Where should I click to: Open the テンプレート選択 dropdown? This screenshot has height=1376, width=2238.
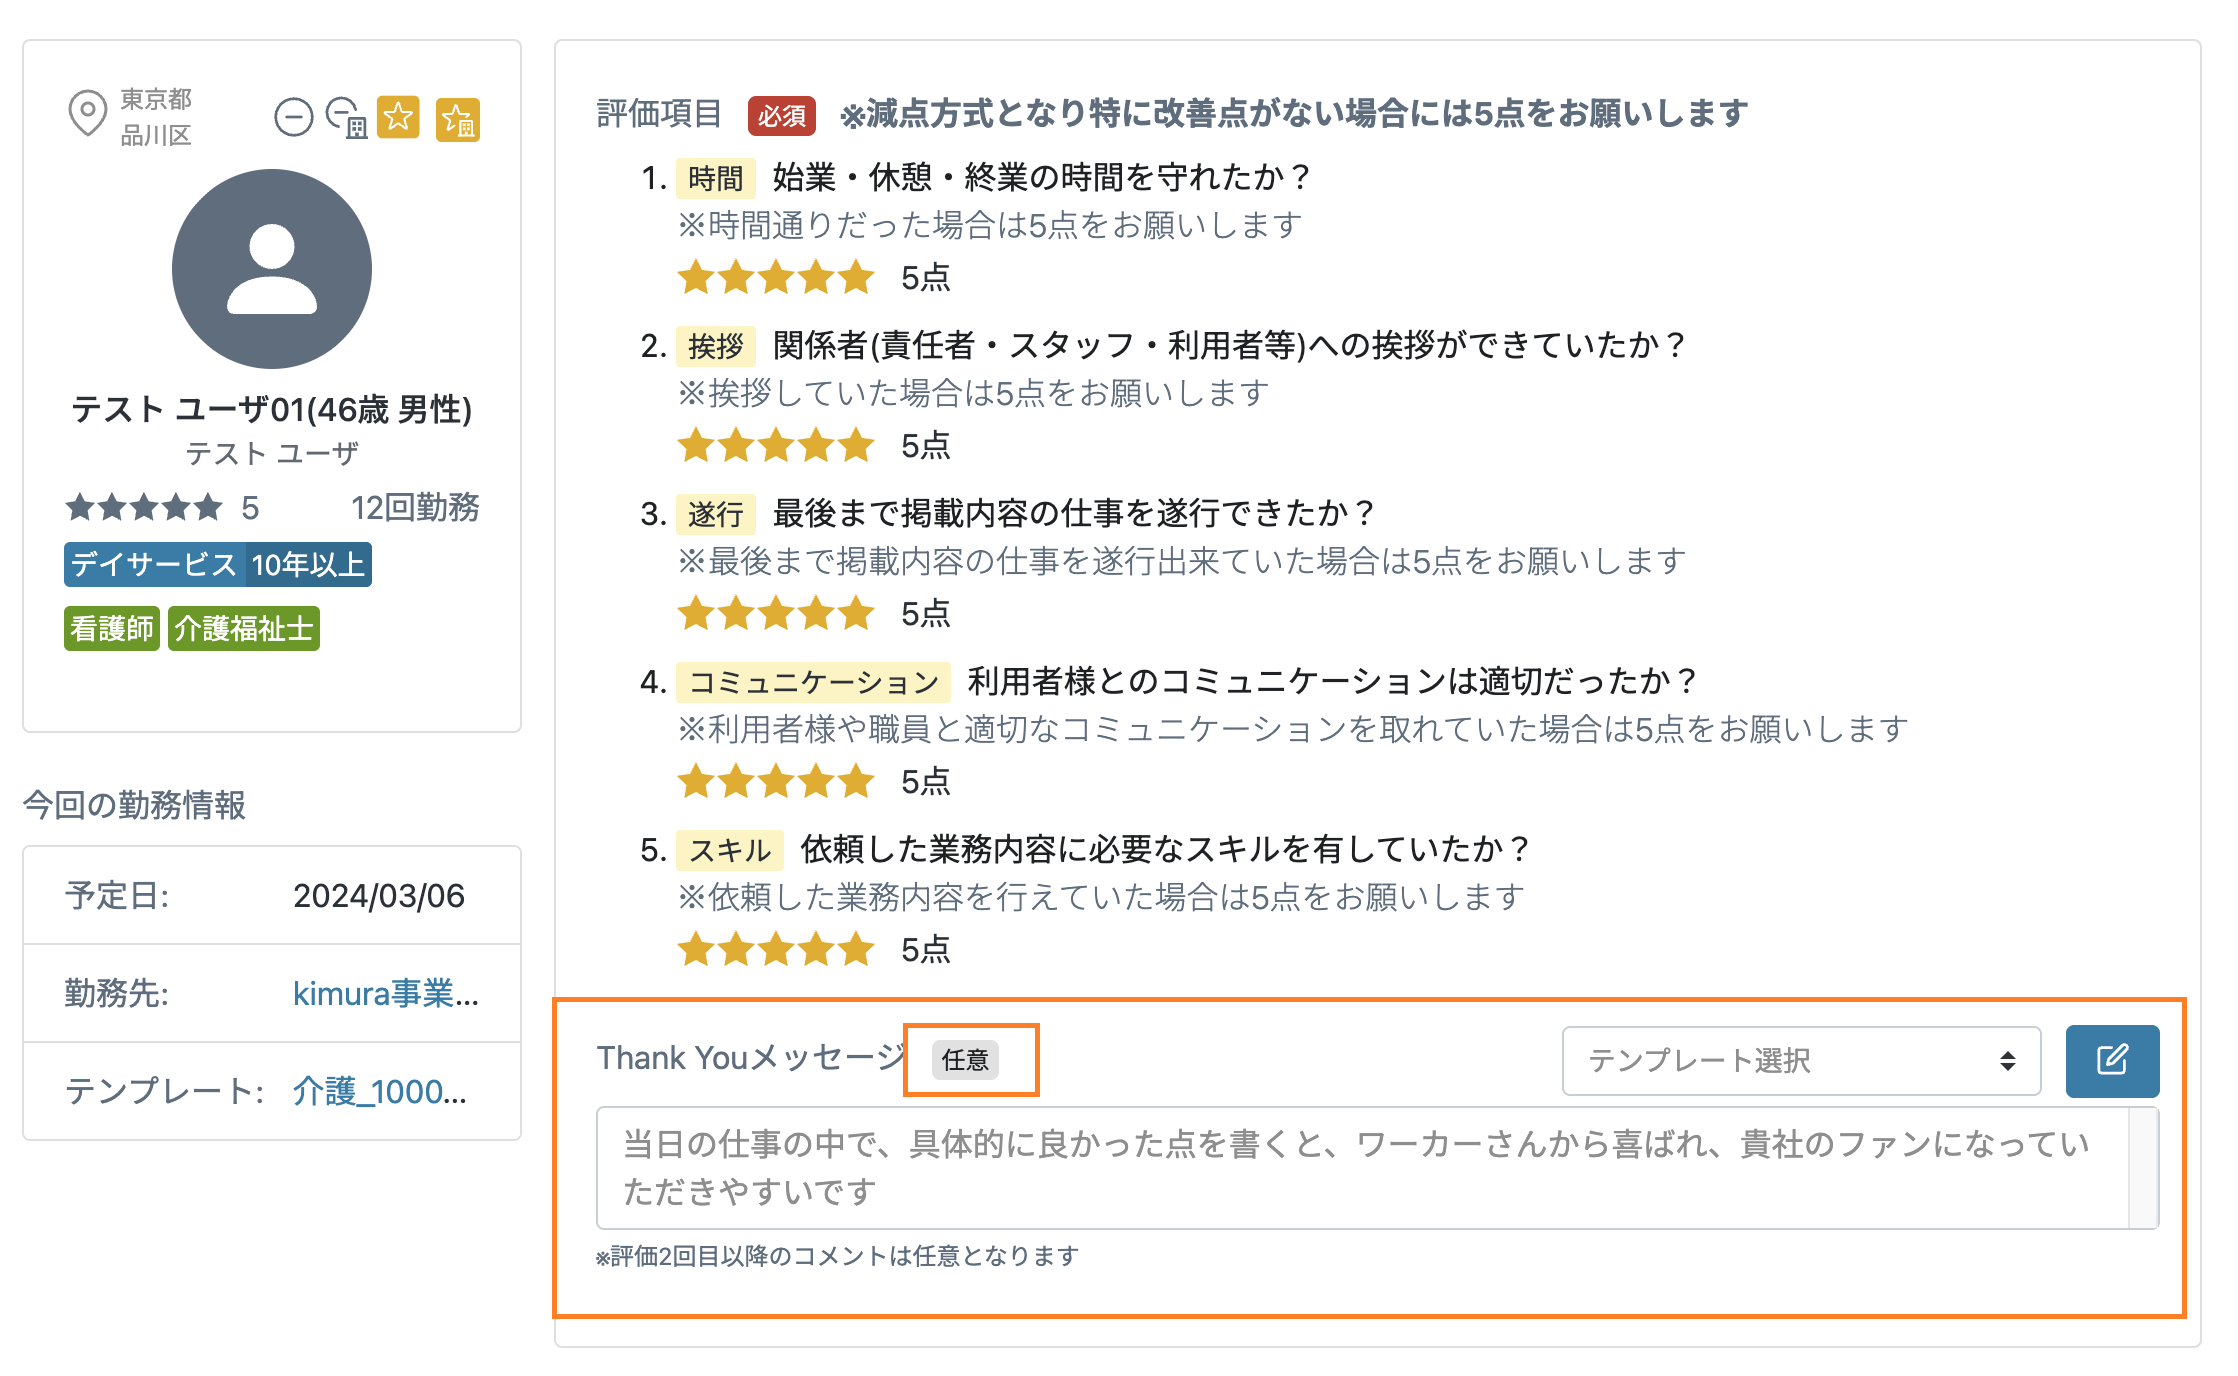[x=1800, y=1060]
